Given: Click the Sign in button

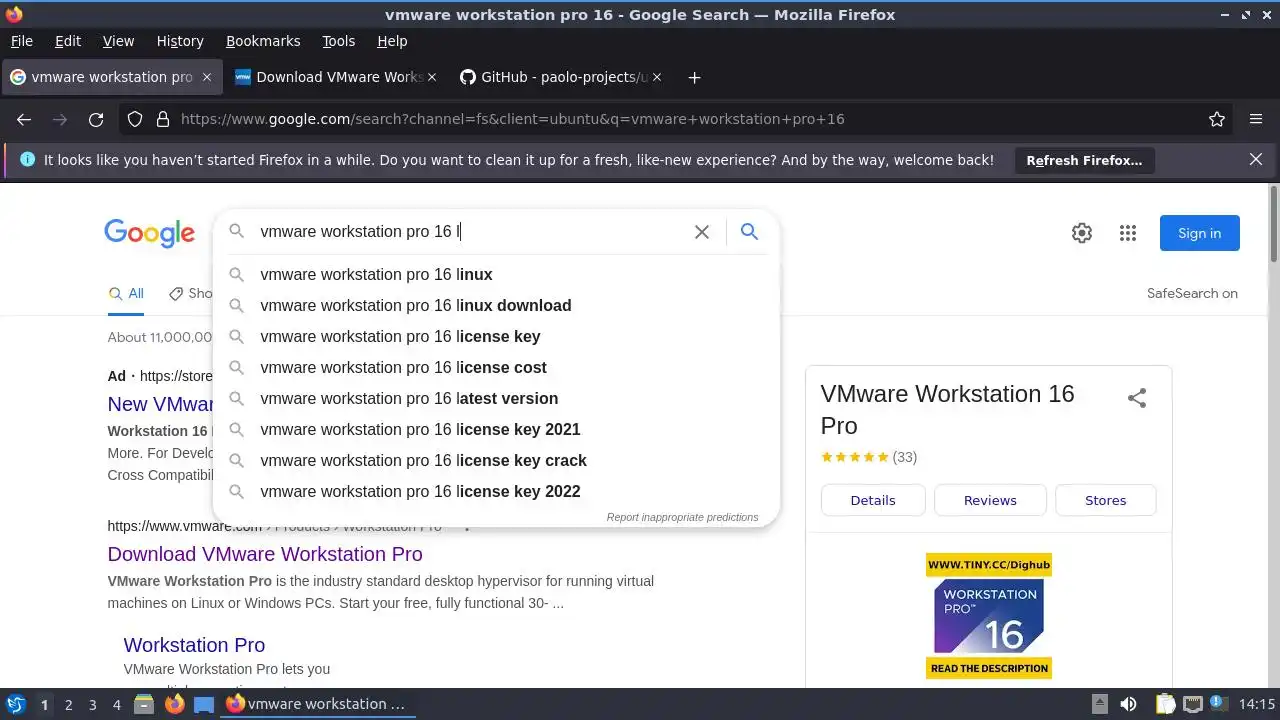Looking at the screenshot, I should tap(1199, 233).
